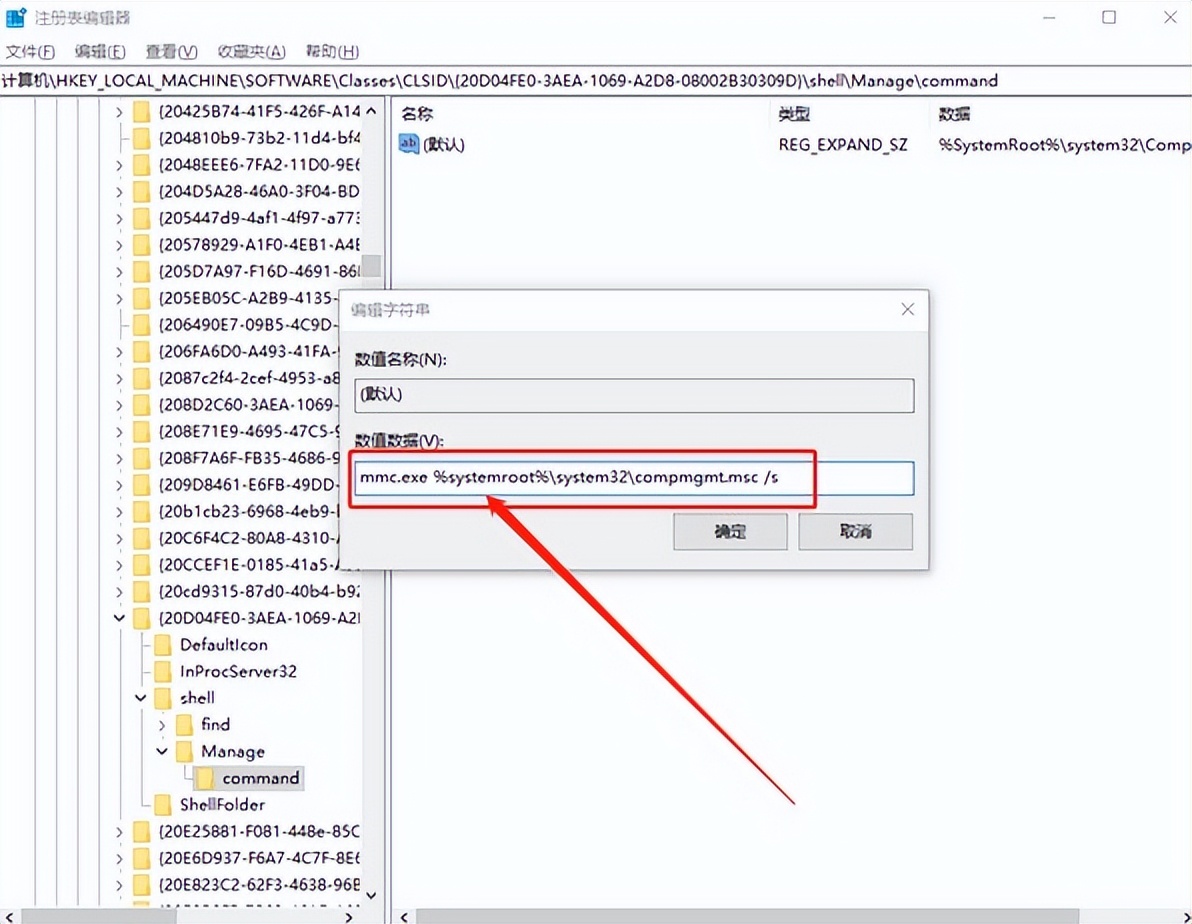Select folder icon of {204810b9-73b2-11d4
Image resolution: width=1192 pixels, height=924 pixels.
141,138
